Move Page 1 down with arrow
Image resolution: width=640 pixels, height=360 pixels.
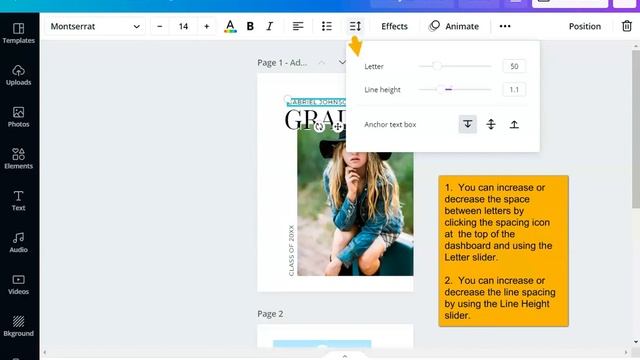pyautogui.click(x=341, y=62)
